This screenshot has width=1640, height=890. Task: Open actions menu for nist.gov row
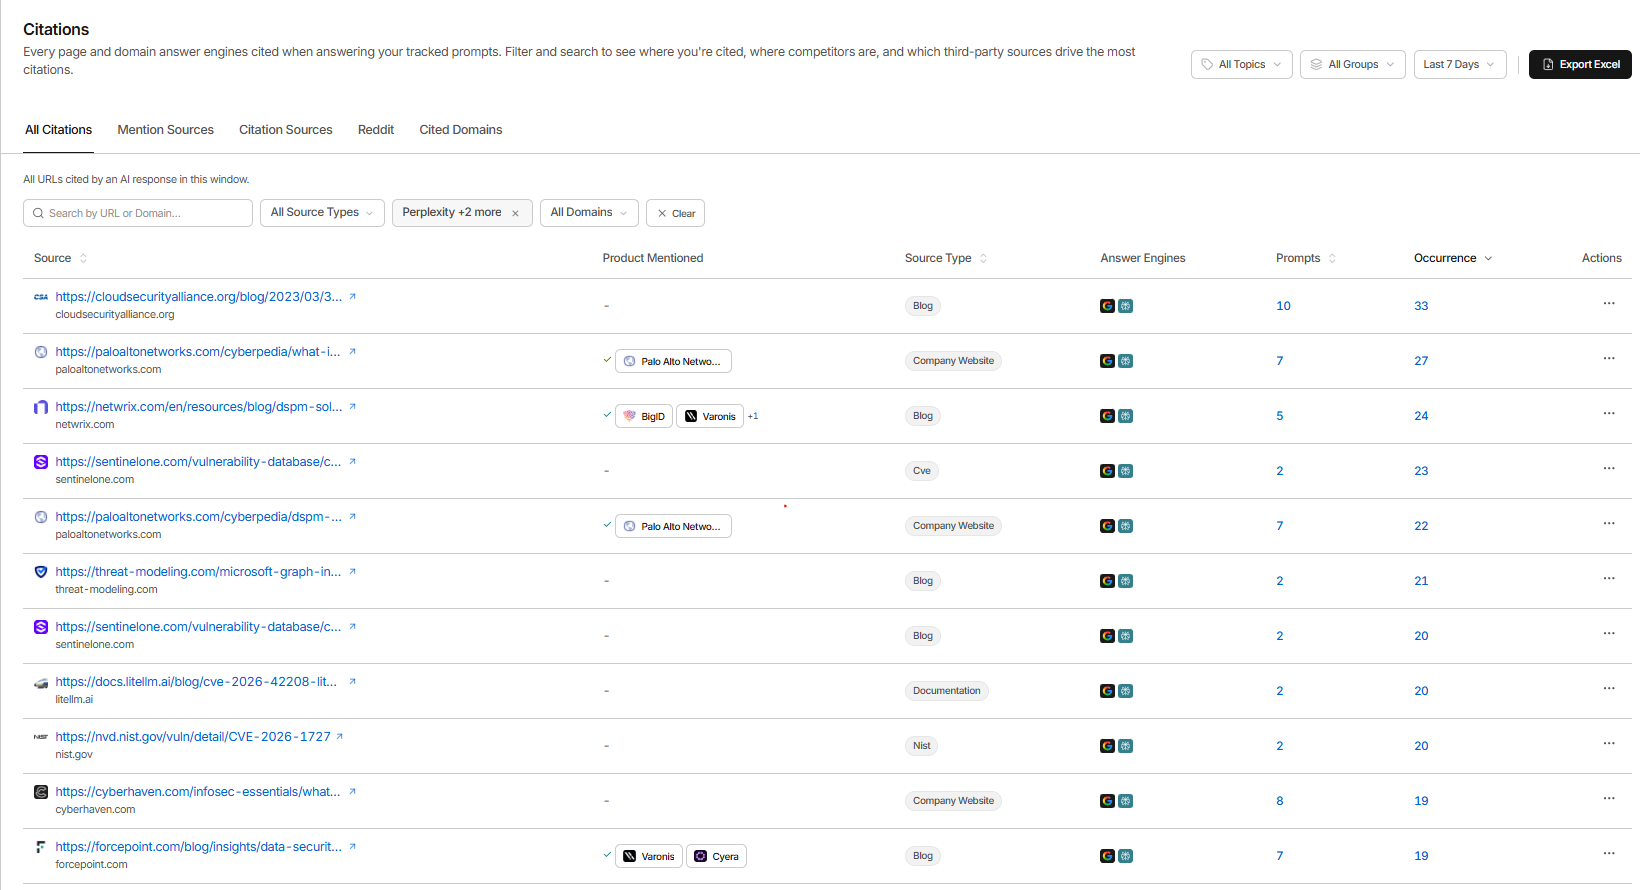coord(1609,743)
